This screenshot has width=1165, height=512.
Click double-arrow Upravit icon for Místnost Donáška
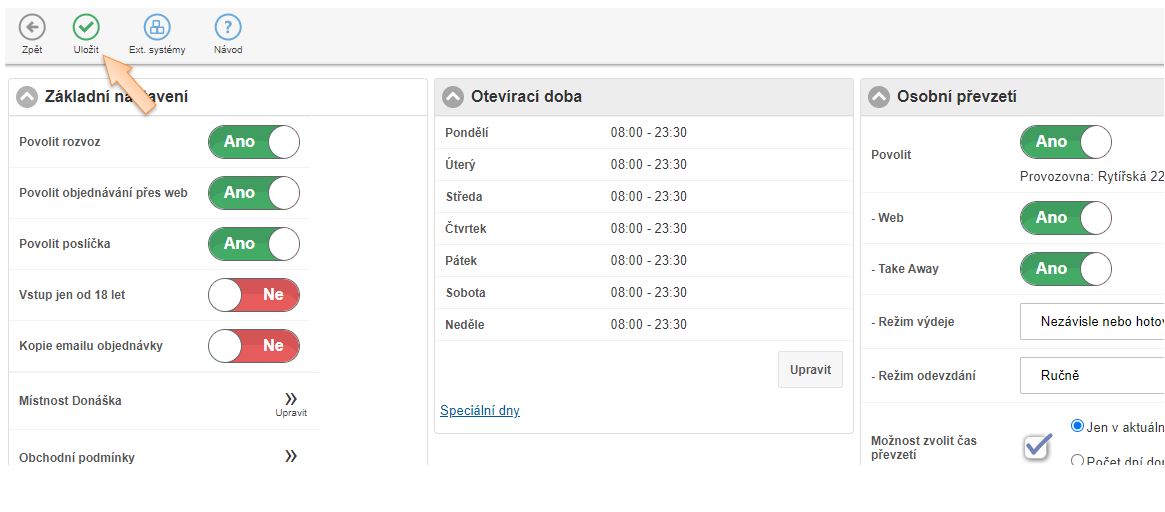(291, 401)
